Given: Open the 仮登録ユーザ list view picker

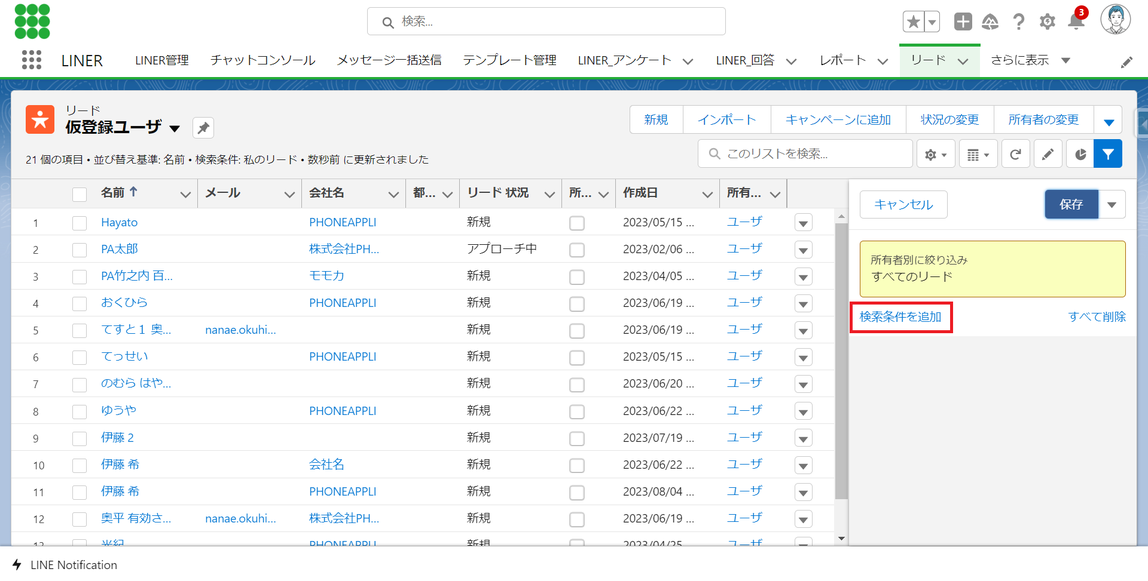Looking at the screenshot, I should [x=174, y=128].
